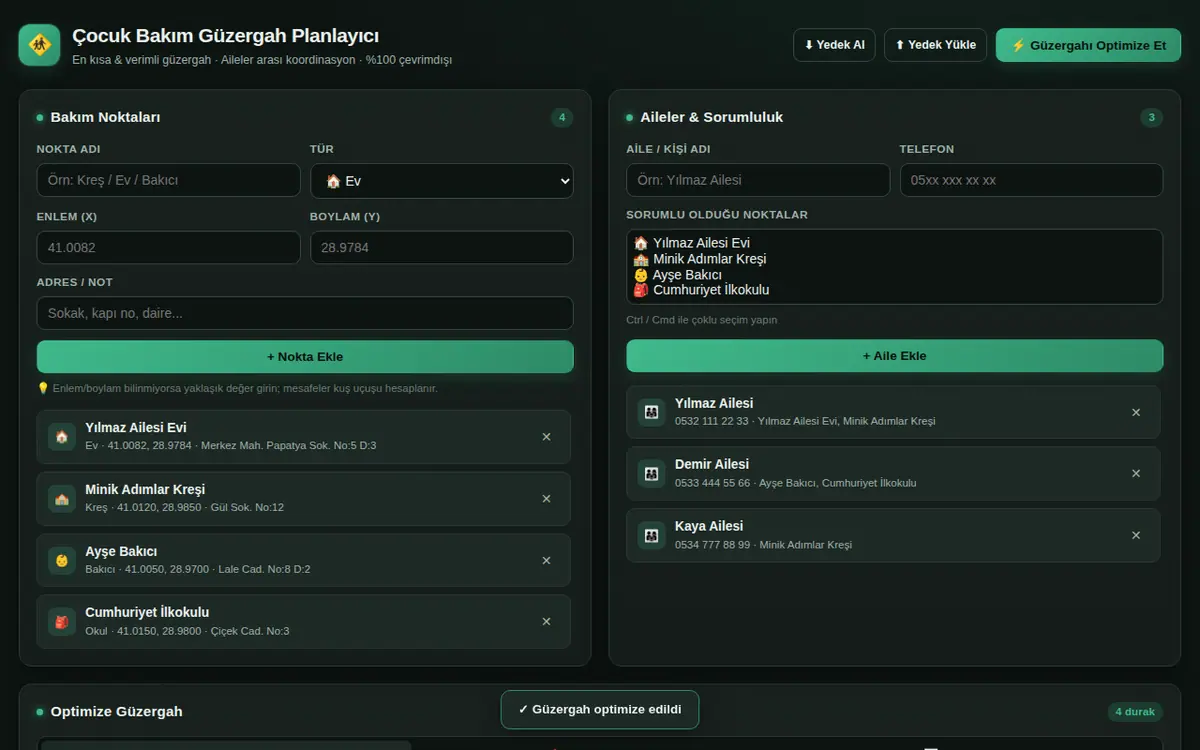Remove the Yılmaz Ailesi Evi point
The height and width of the screenshot is (750, 1200).
546,437
